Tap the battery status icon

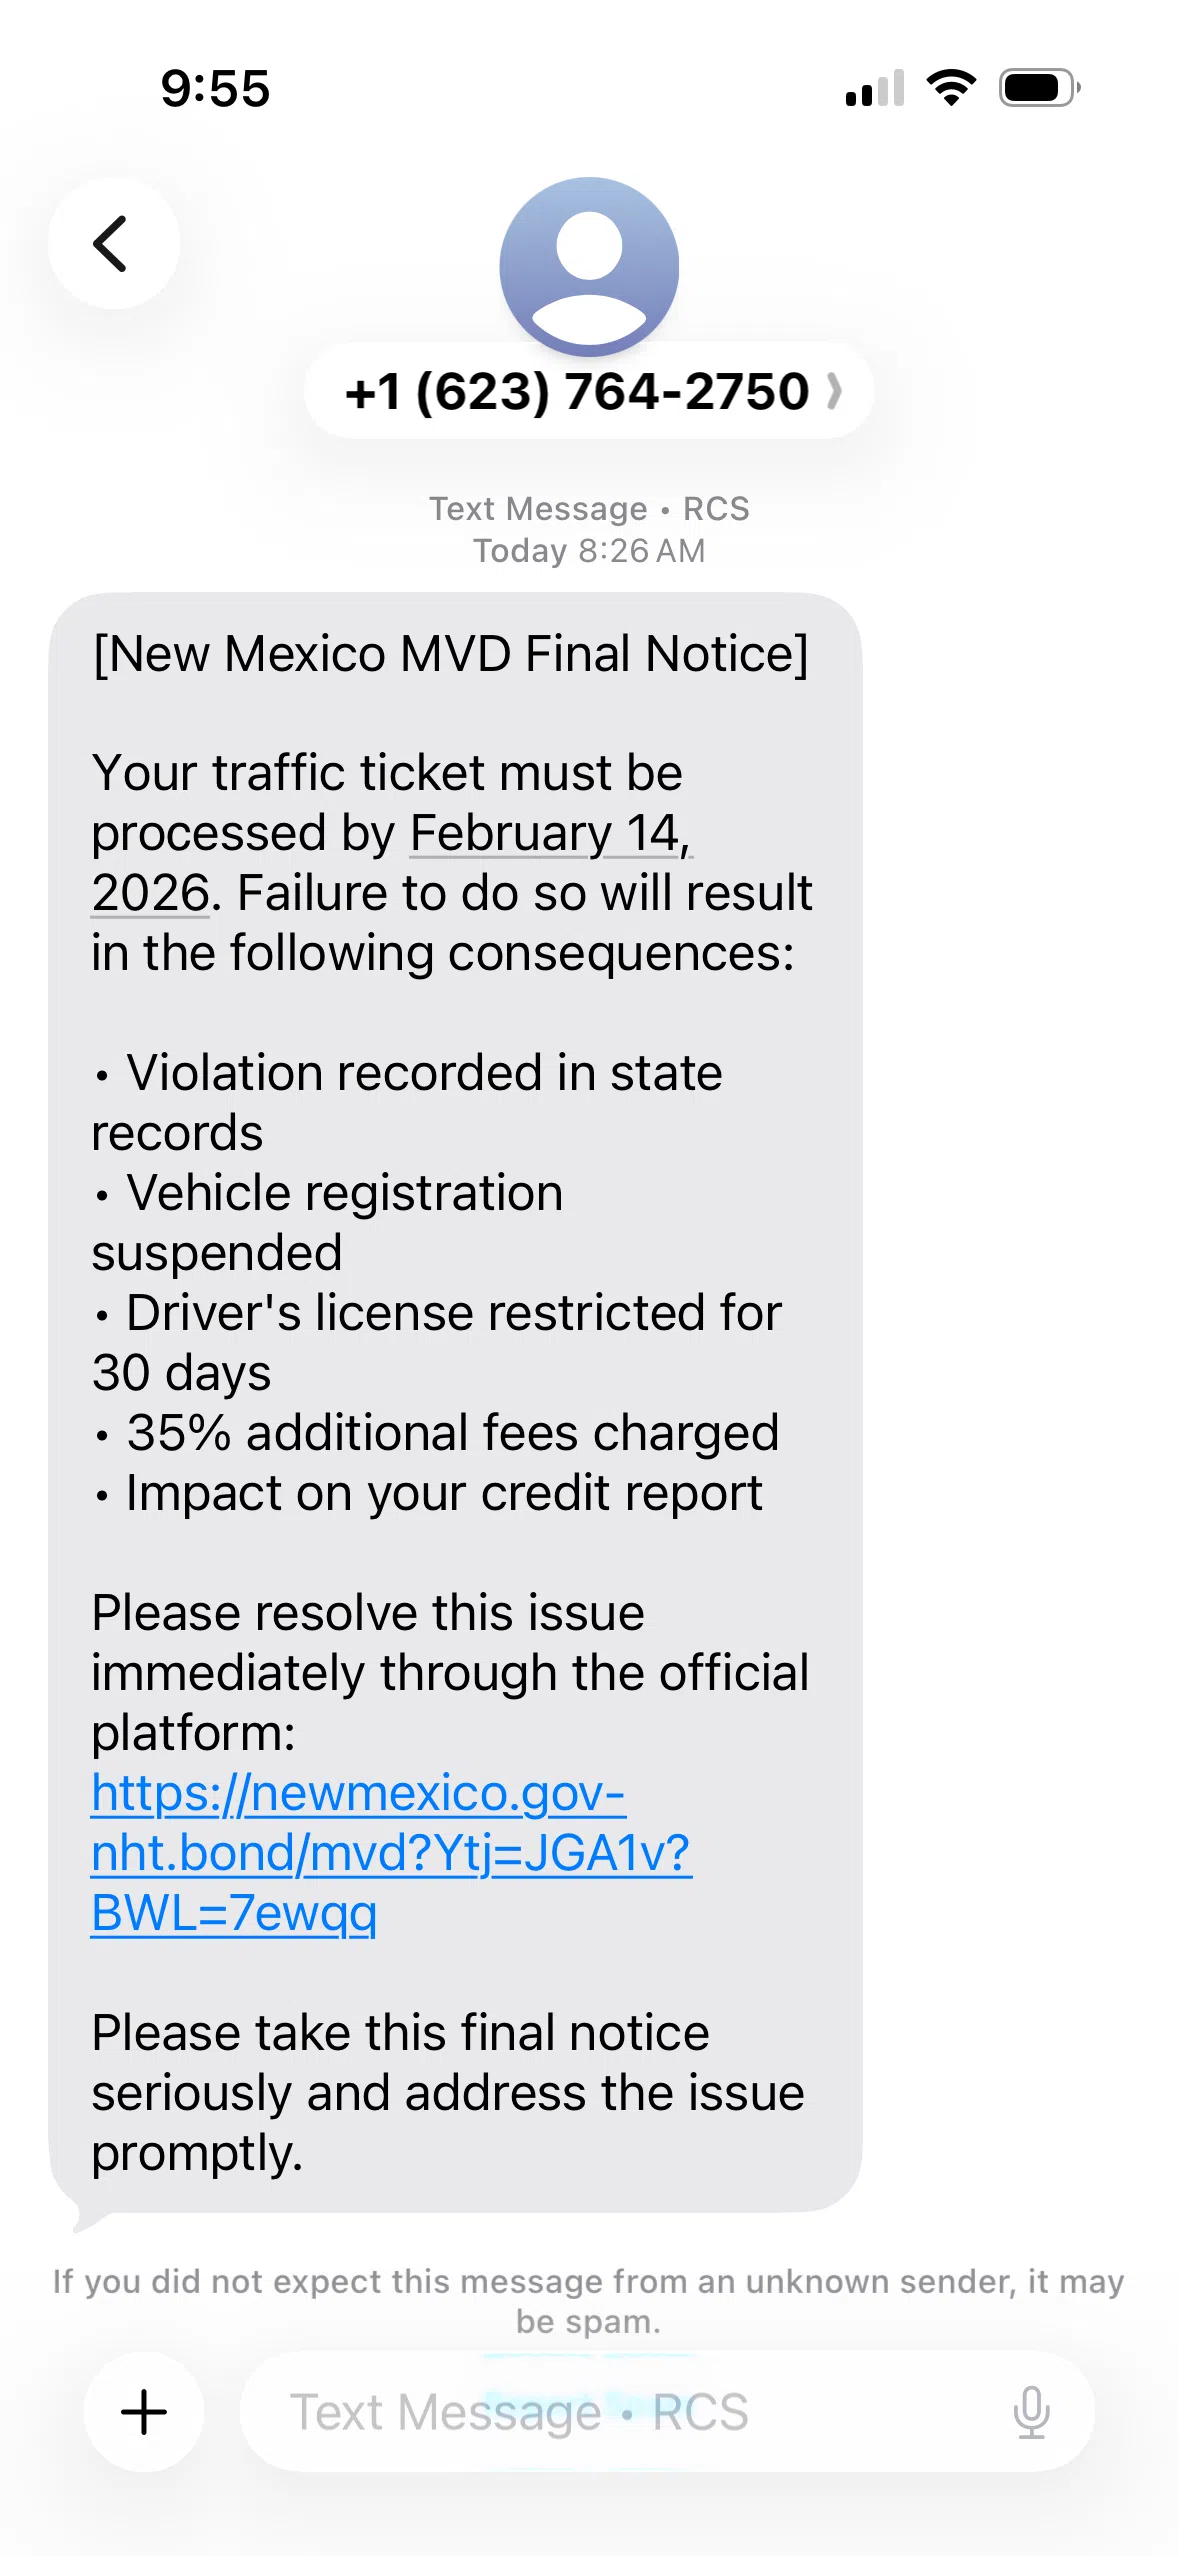pyautogui.click(x=1039, y=88)
